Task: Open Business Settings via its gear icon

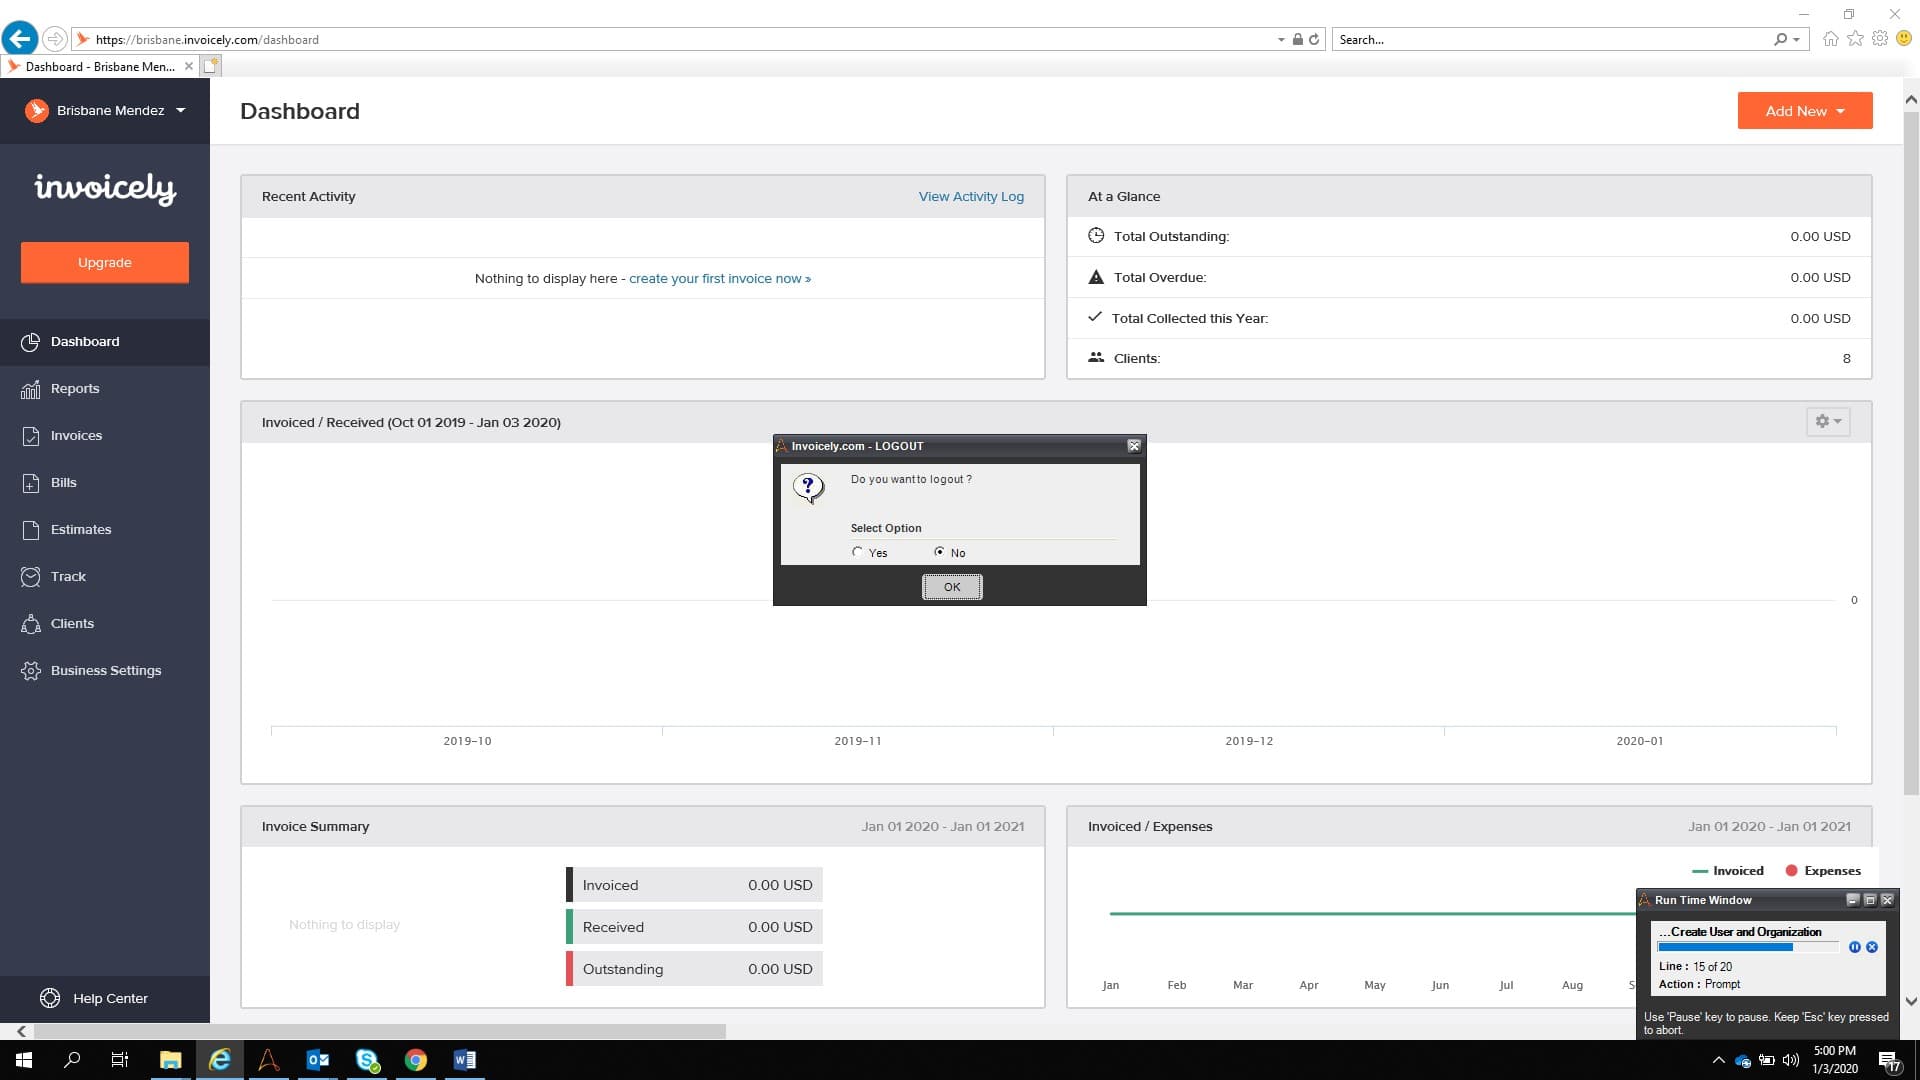Action: (31, 671)
